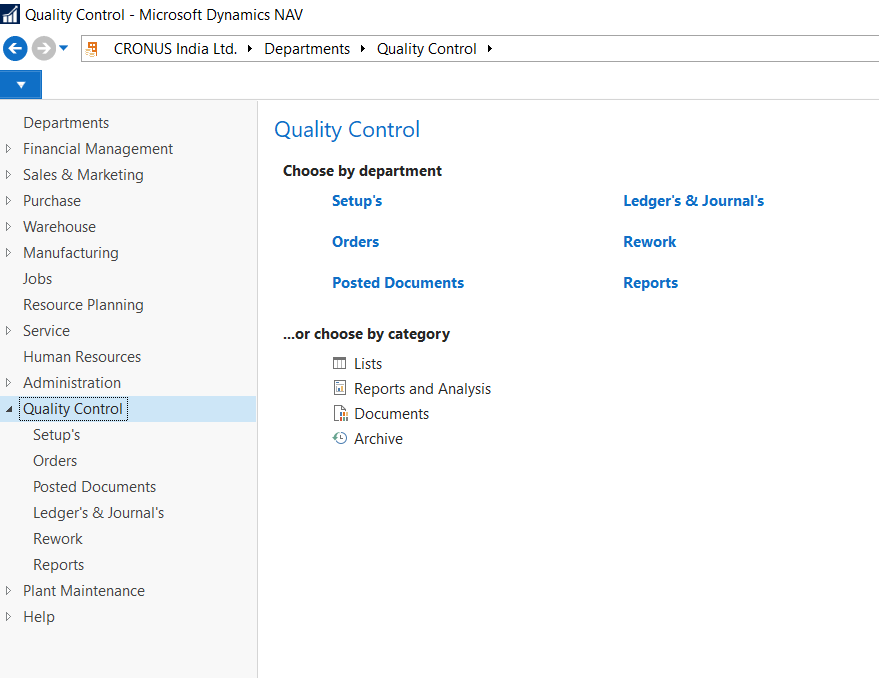The image size is (879, 678).
Task: Click Quality Control in the breadcrumb
Action: (427, 49)
